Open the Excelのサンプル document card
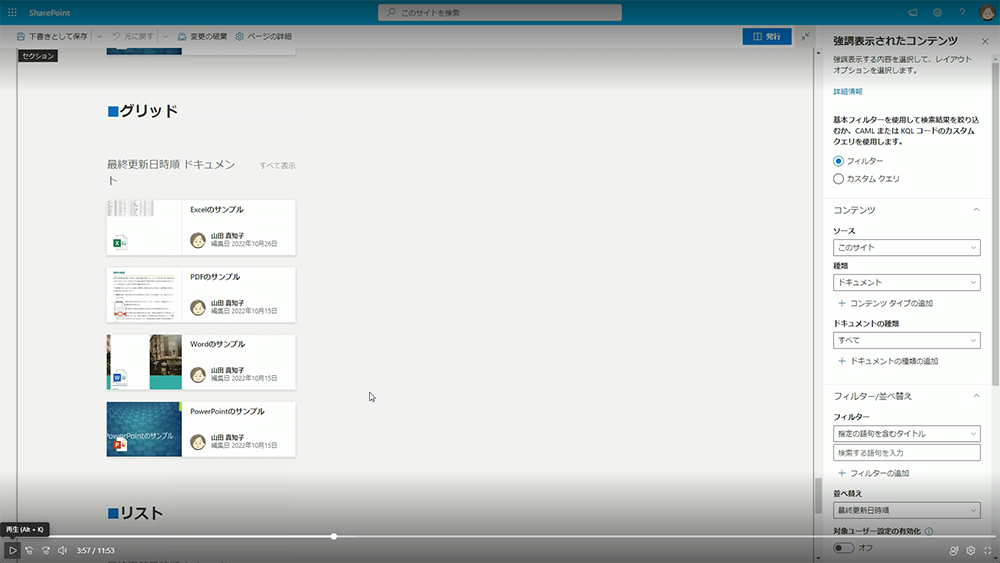This screenshot has width=1000, height=563. [x=201, y=228]
